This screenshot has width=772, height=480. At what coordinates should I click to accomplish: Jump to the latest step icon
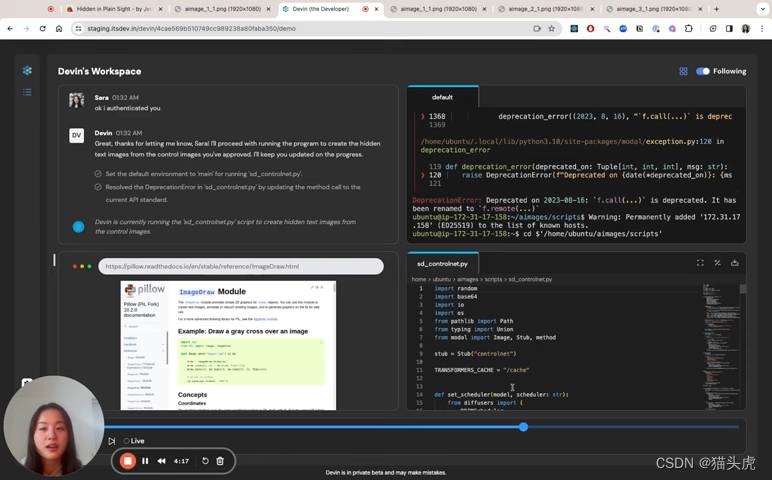(112, 441)
